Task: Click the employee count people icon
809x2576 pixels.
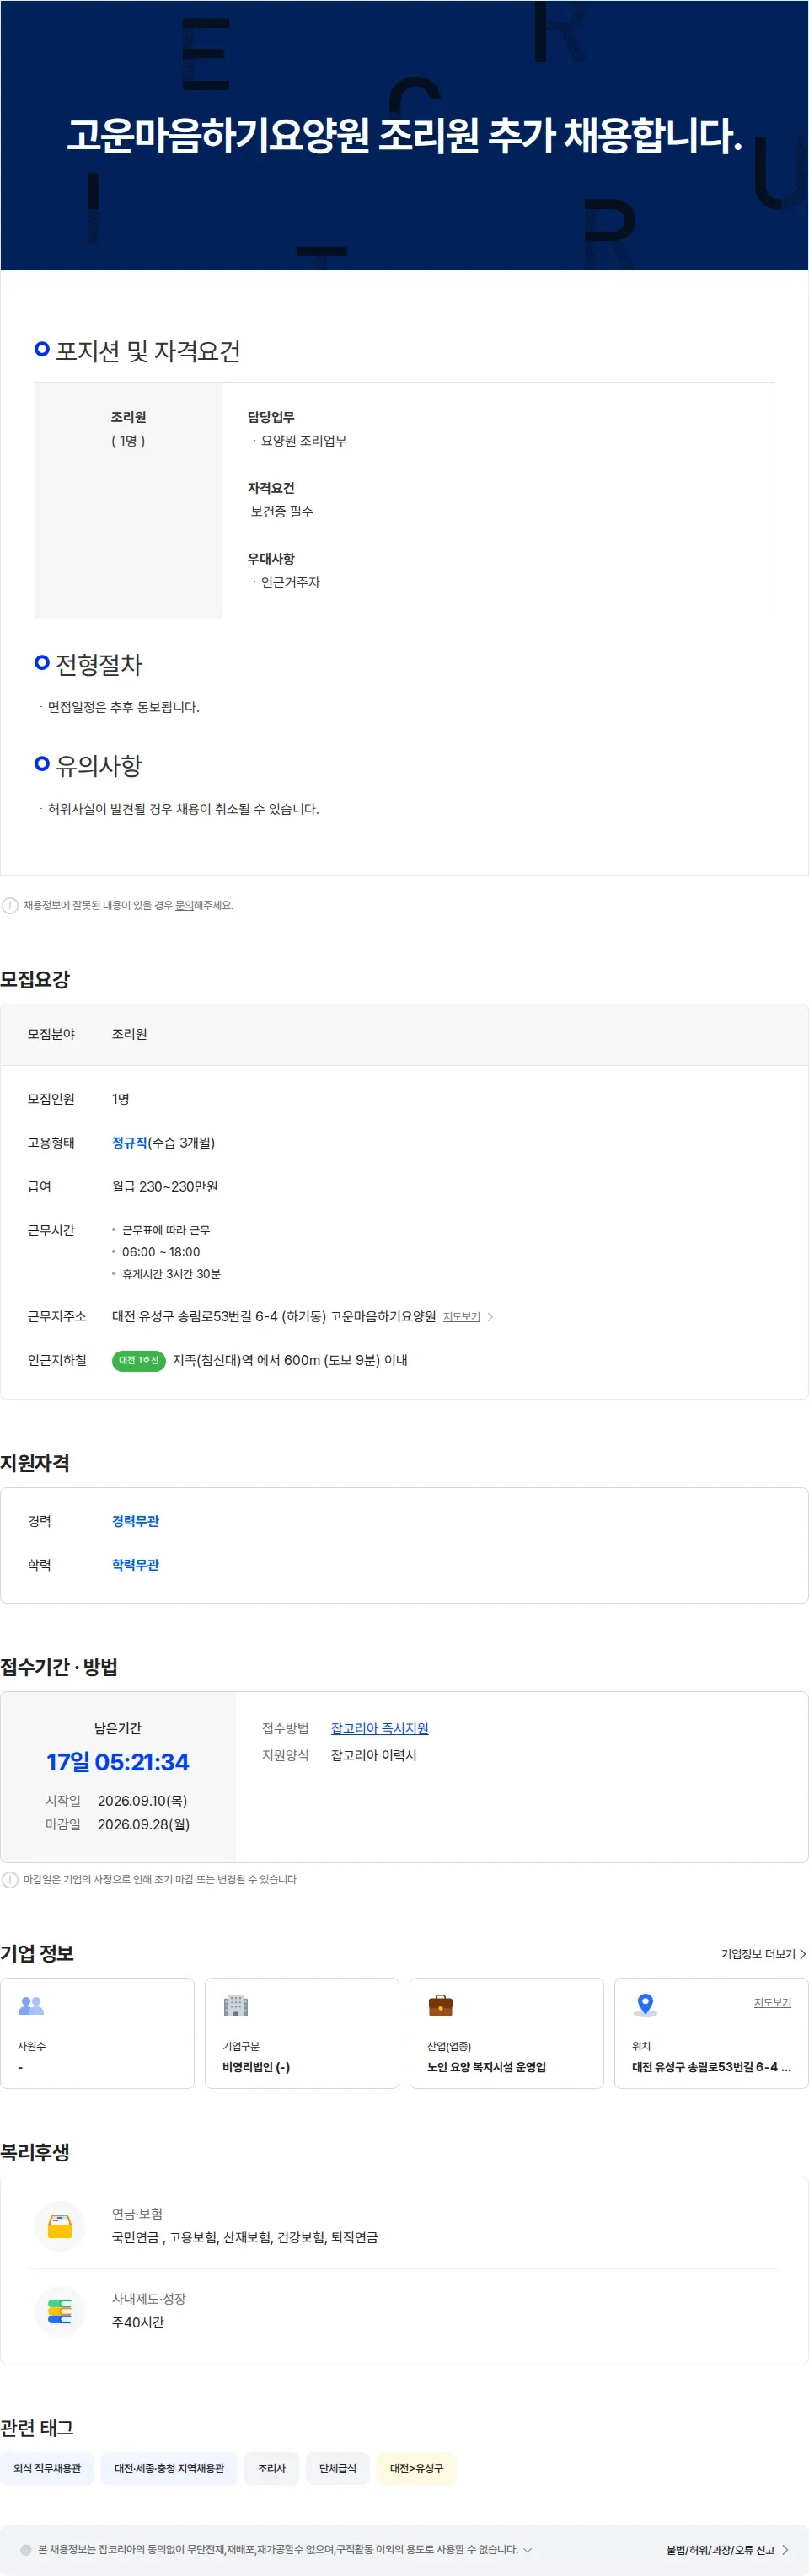Action: 32,2005
